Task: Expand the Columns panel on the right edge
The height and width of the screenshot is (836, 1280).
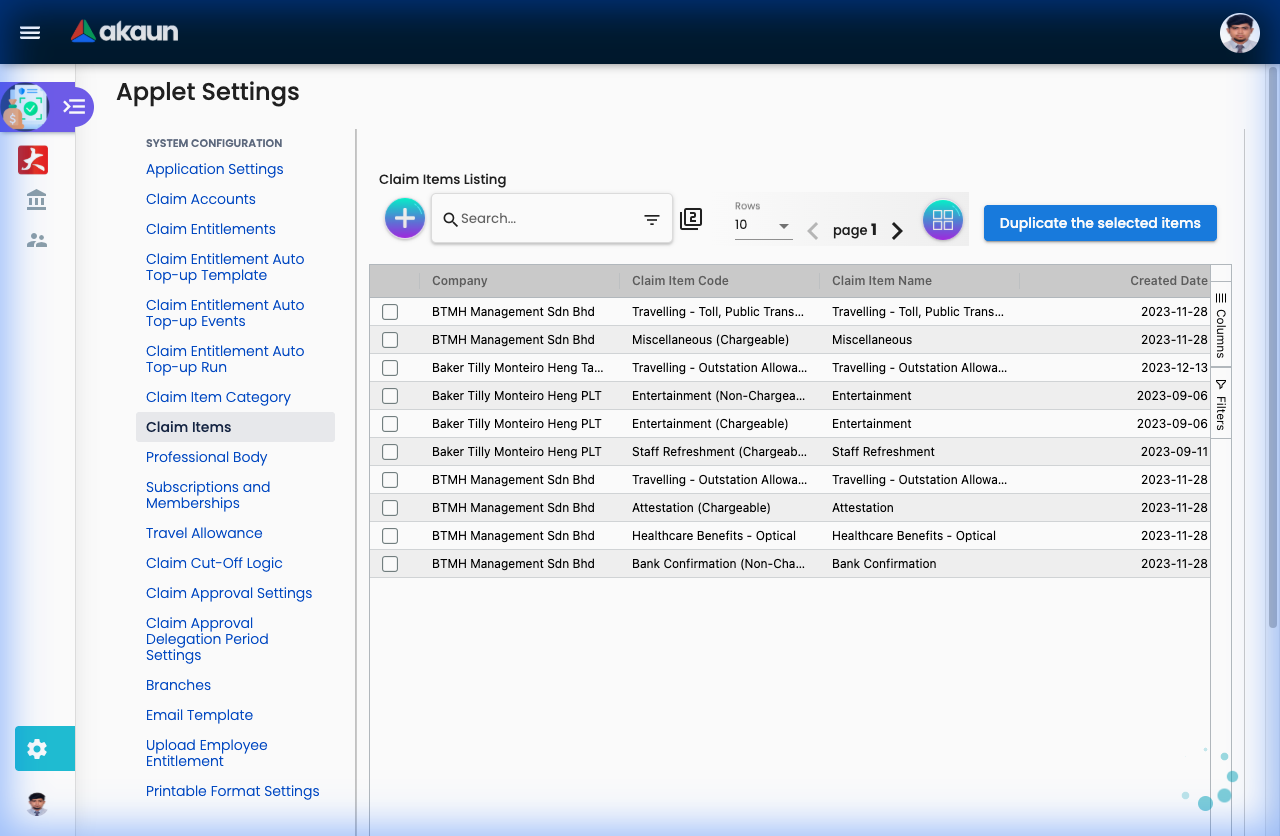Action: coord(1220,325)
